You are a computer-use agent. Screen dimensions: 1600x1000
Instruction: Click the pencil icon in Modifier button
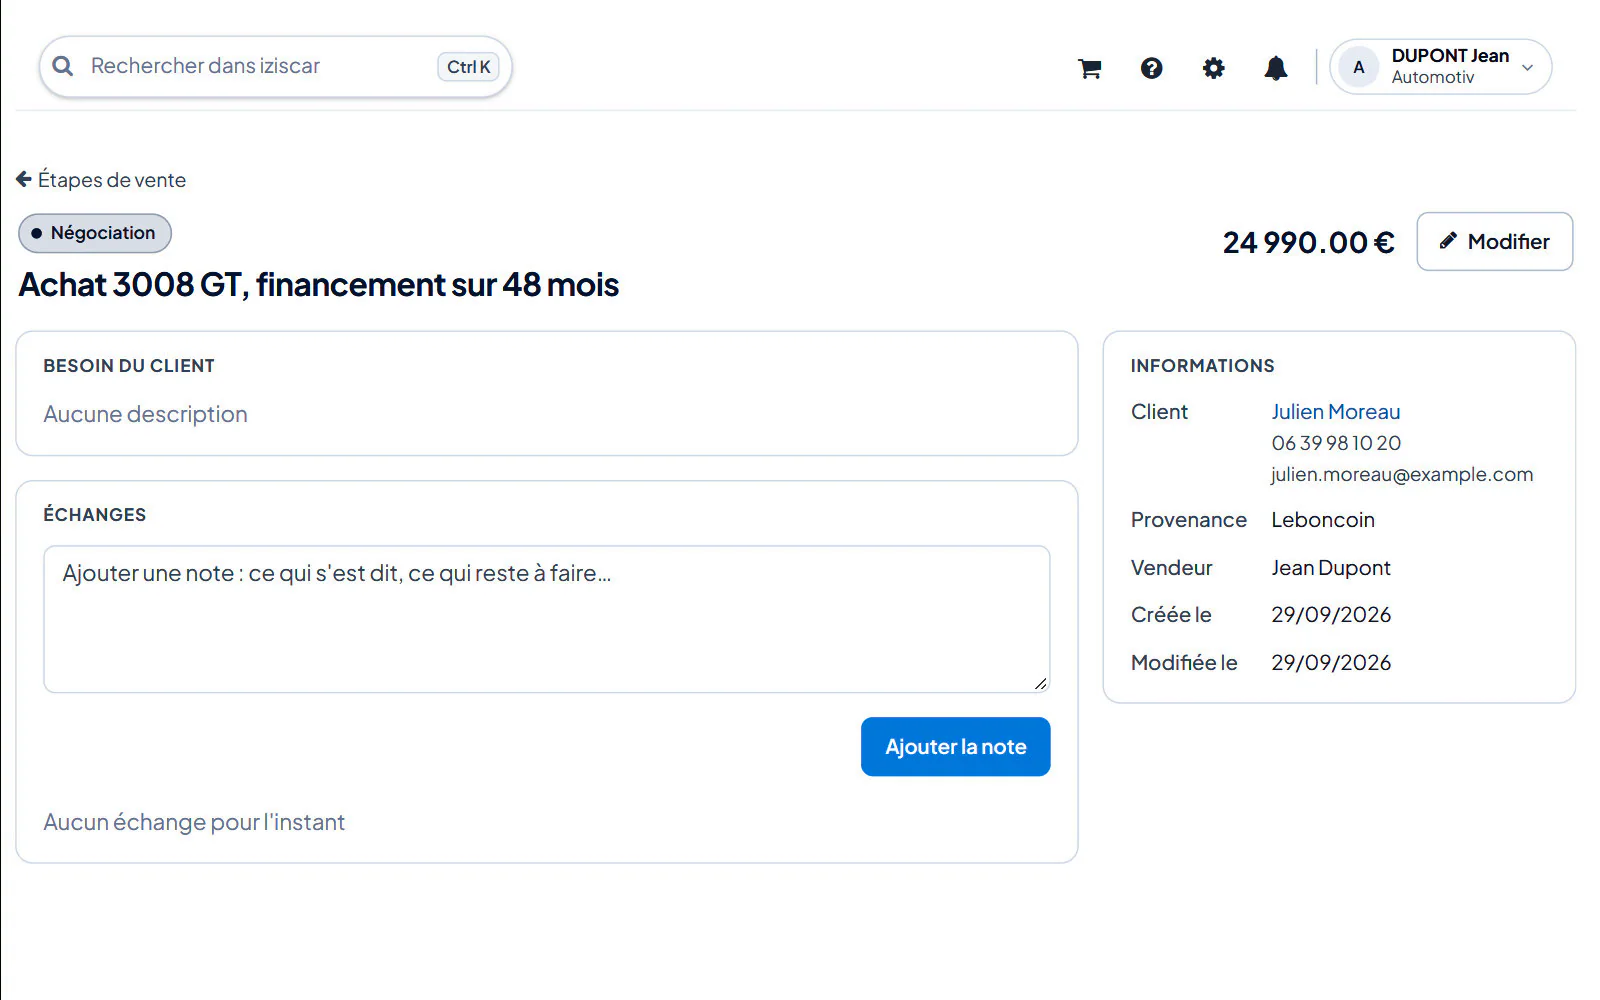1447,241
